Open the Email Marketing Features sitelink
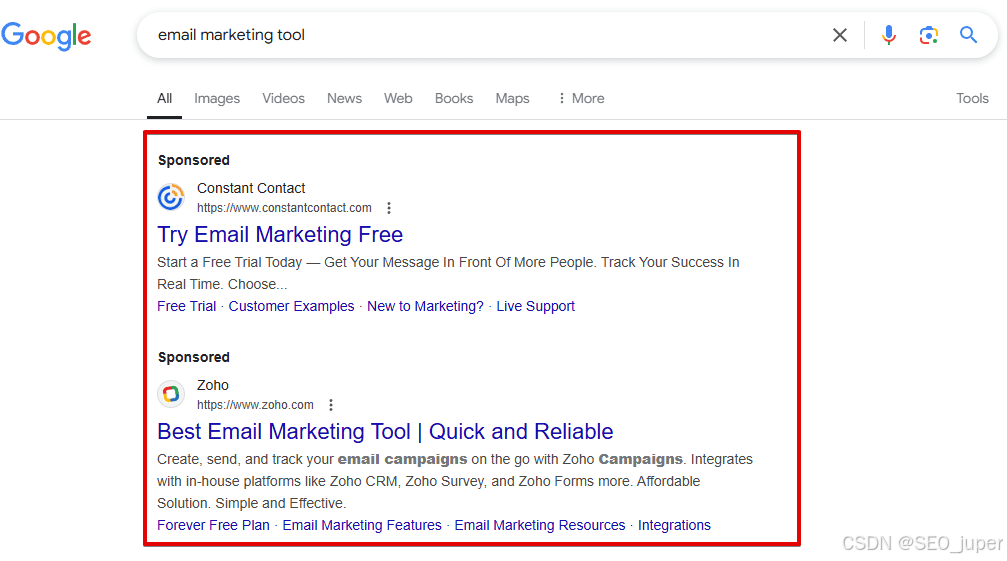Screen dimensions: 1007x561 click(x=362, y=525)
